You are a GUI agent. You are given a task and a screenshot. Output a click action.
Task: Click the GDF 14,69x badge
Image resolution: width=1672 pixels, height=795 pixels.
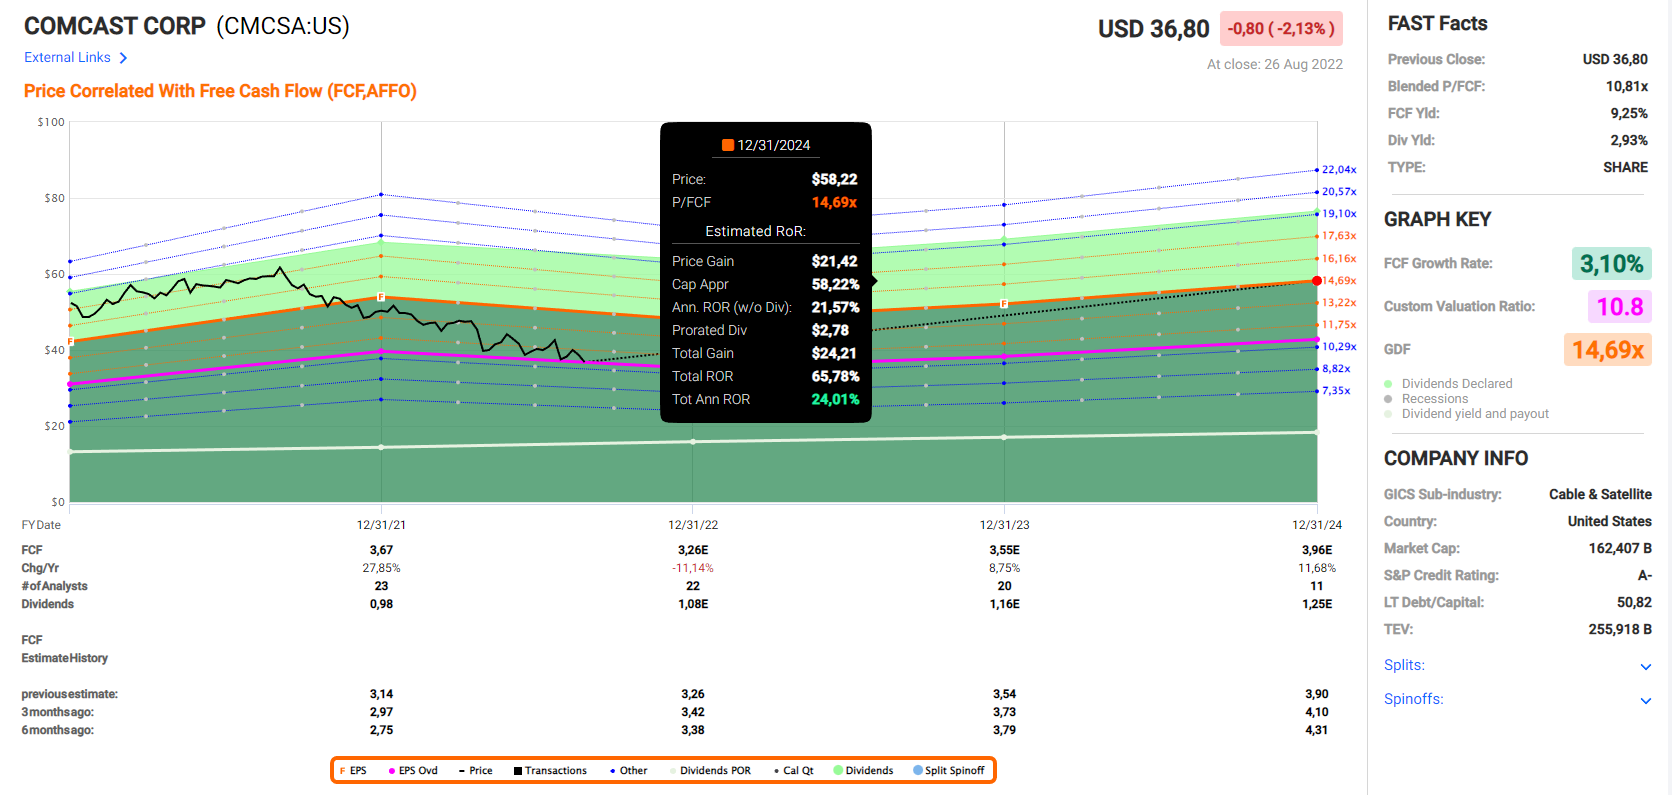(x=1607, y=350)
